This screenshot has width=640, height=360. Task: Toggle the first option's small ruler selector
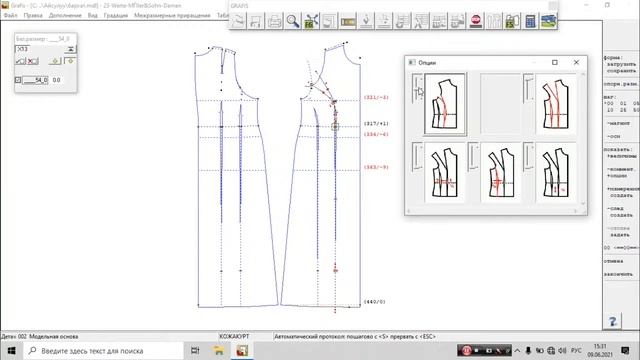417,88
